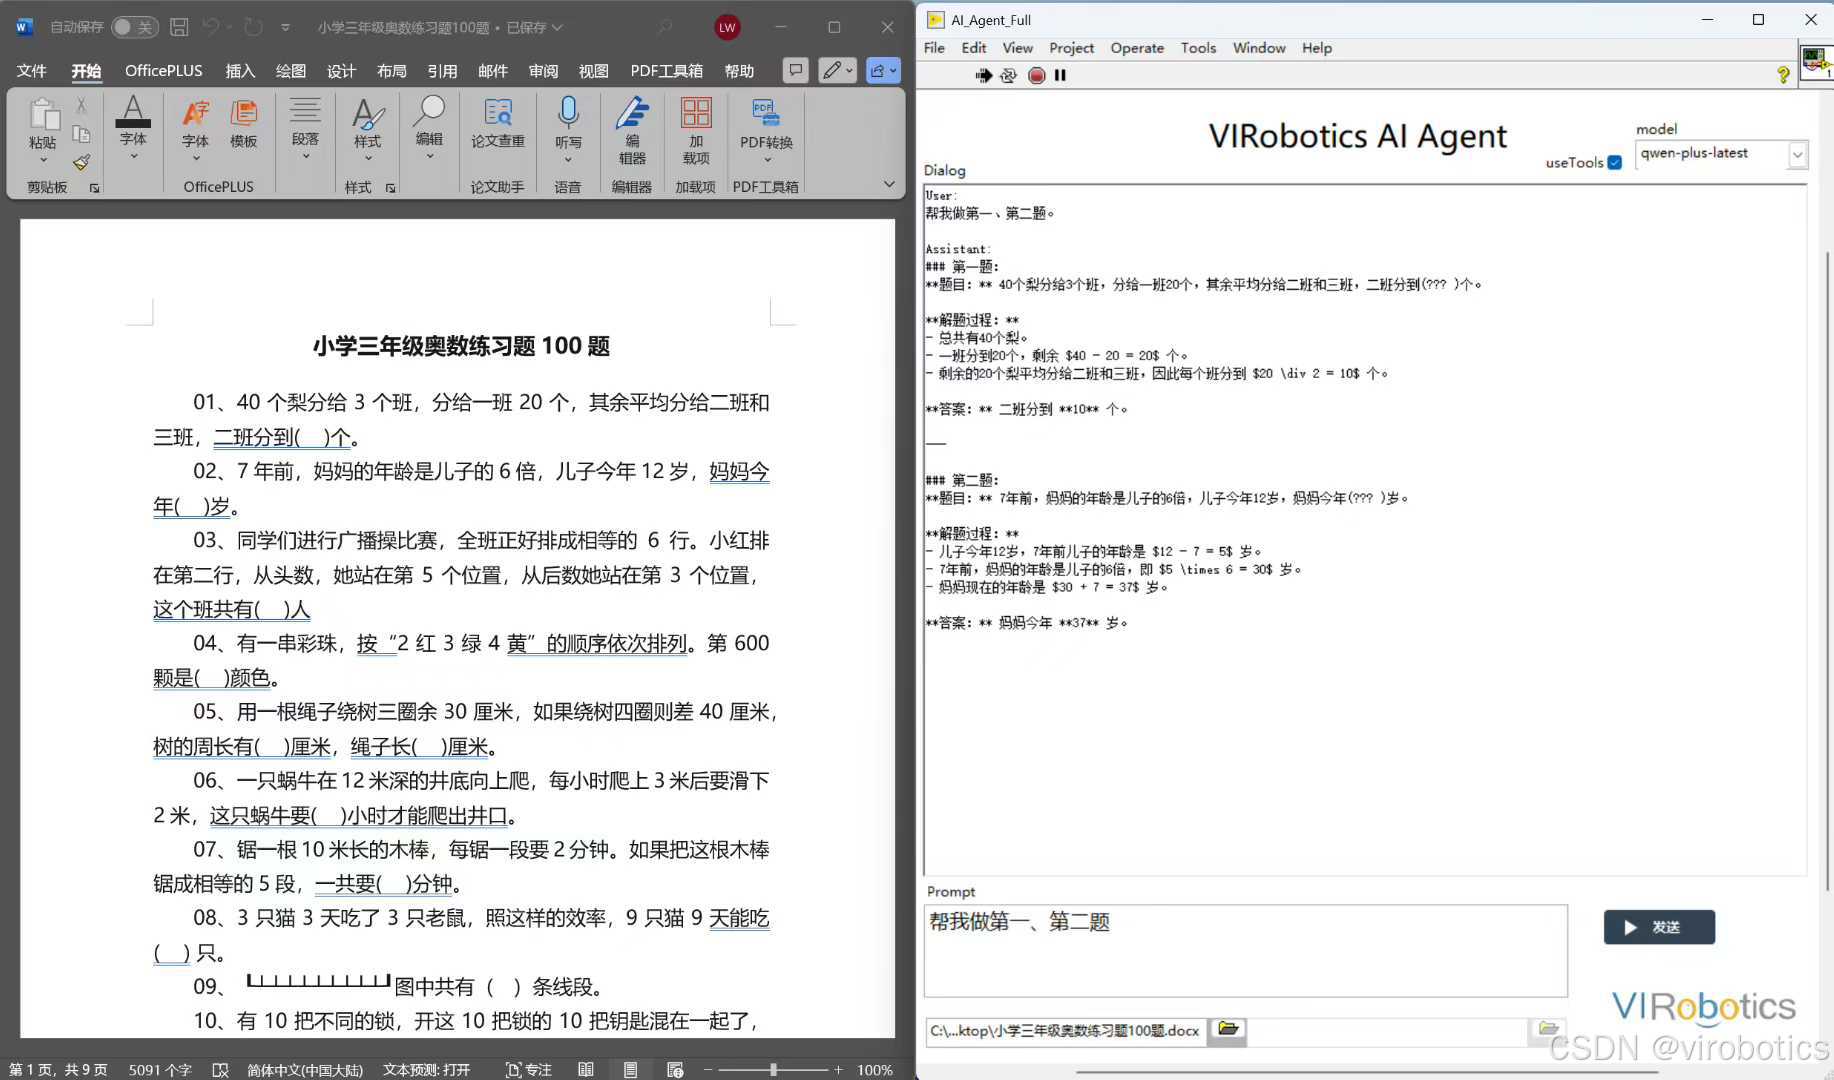Open the Tools menu in AI_Agent_Full
This screenshot has width=1834, height=1080.
[x=1198, y=48]
